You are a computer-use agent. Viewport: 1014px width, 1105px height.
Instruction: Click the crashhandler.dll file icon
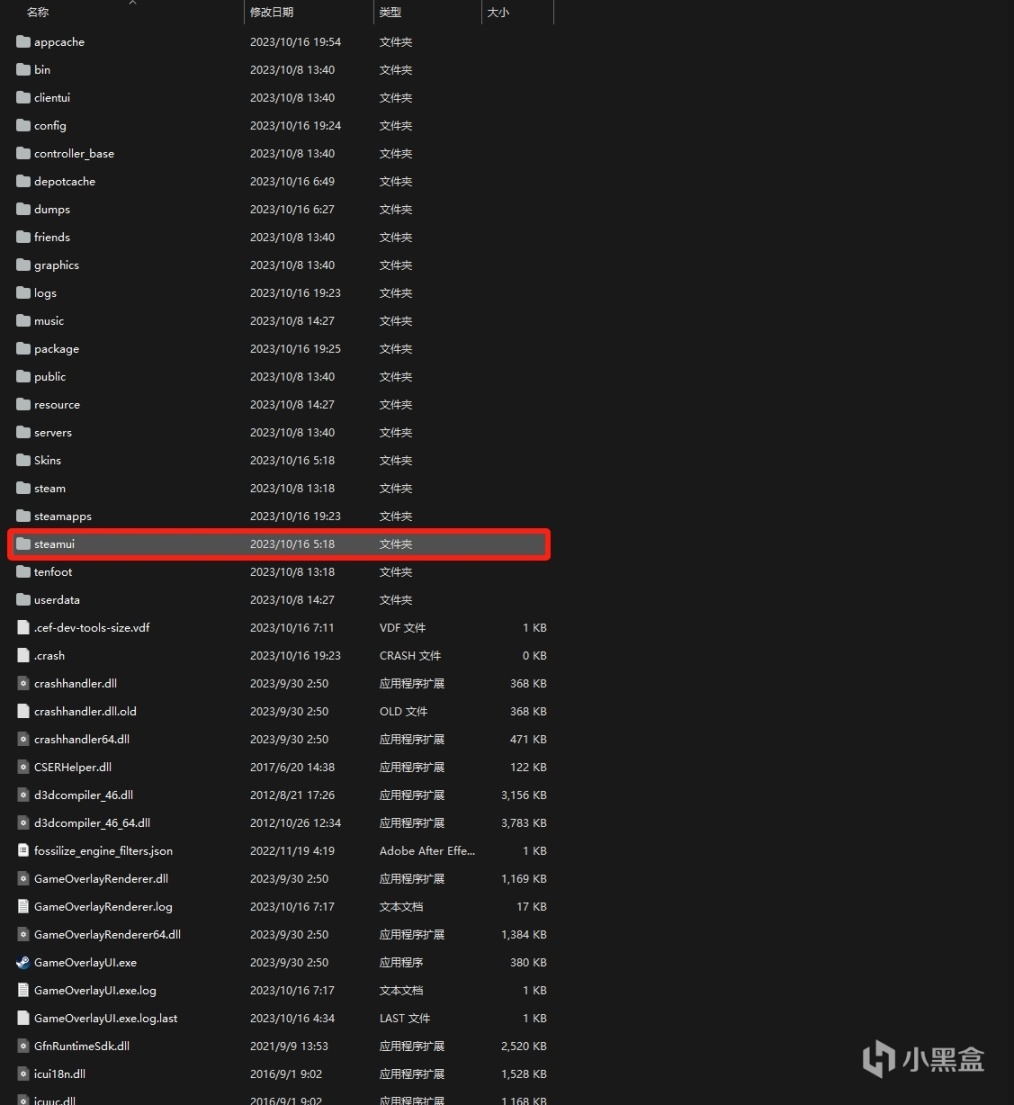pyautogui.click(x=24, y=683)
